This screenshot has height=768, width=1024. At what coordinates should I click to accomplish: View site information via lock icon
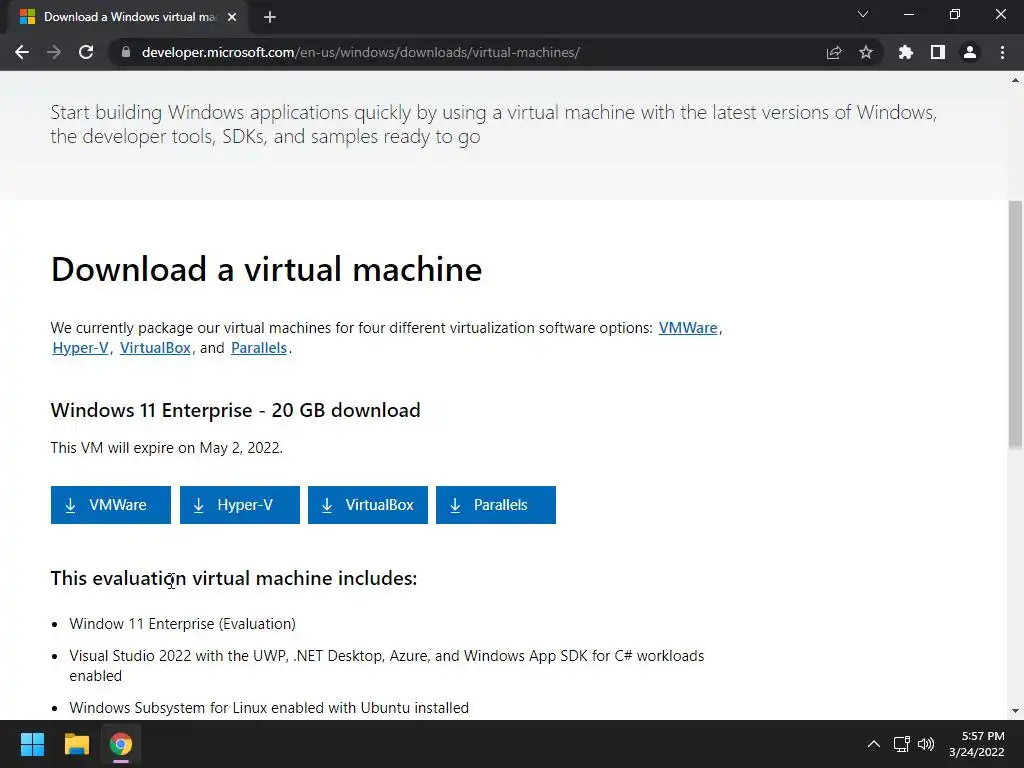(x=126, y=52)
